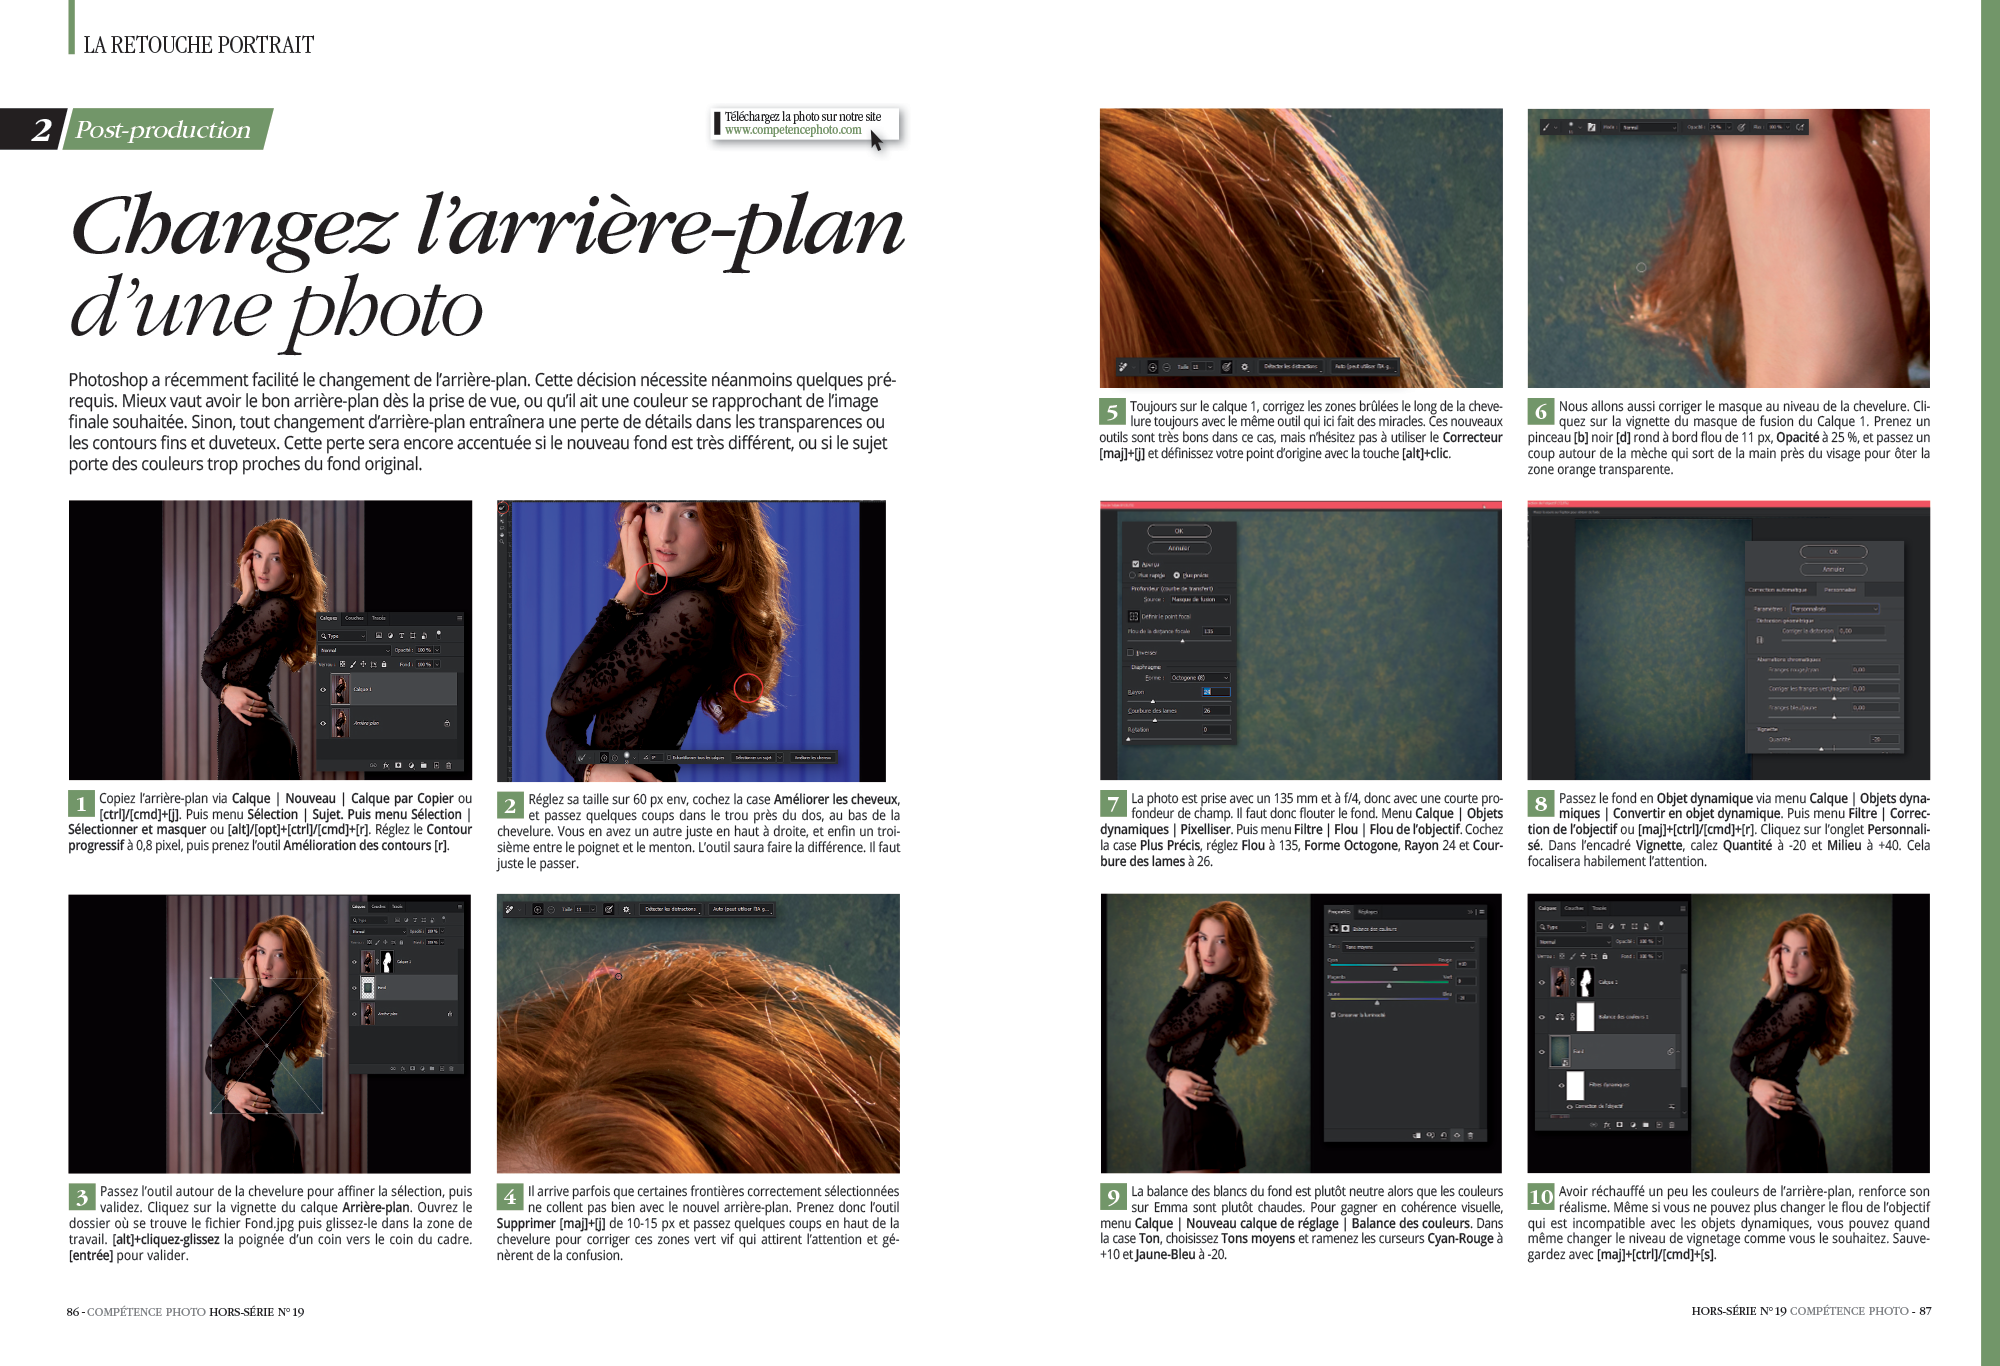
Task: Open the Masque de fusion source dropdown
Action: click(x=1200, y=600)
